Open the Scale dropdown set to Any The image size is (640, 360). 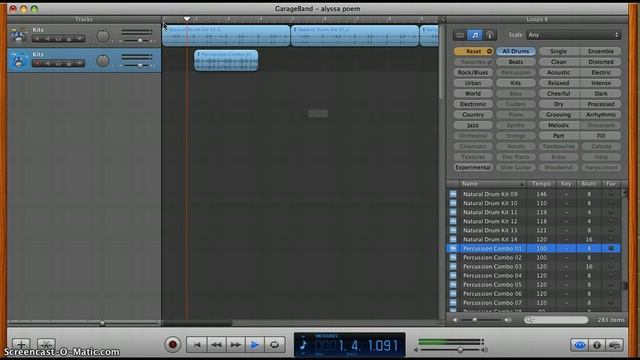point(573,35)
